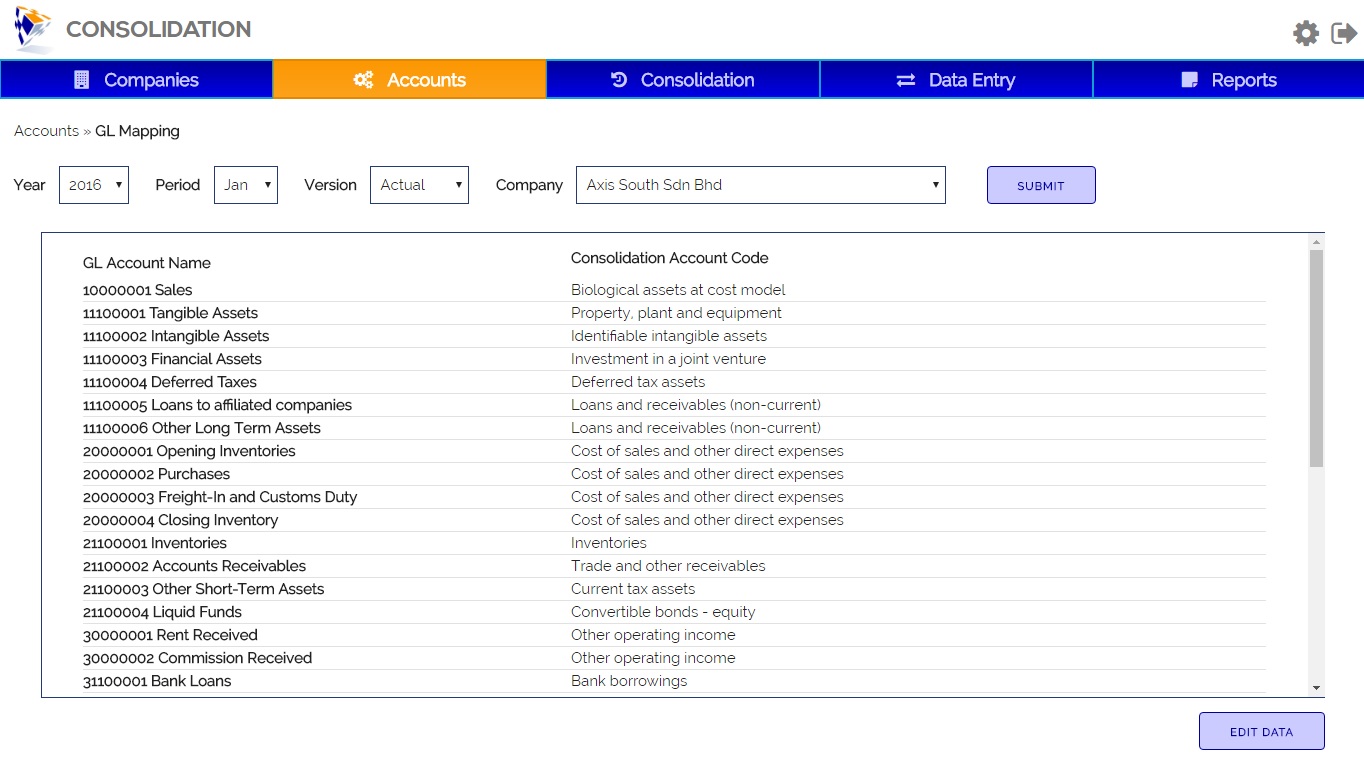
Task: Click the table's vertical scrollbar thumb
Action: 1316,358
